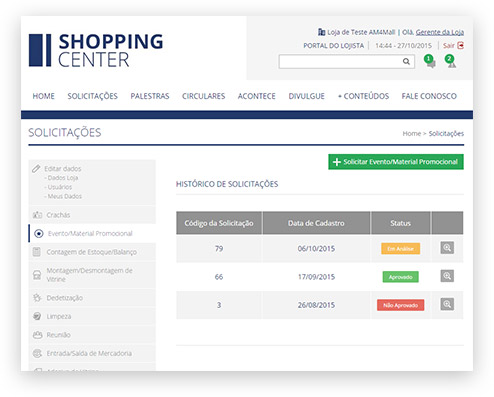Open SOLICITAÇÕES menu
Image resolution: width=494 pixels, height=397 pixels.
[93, 96]
